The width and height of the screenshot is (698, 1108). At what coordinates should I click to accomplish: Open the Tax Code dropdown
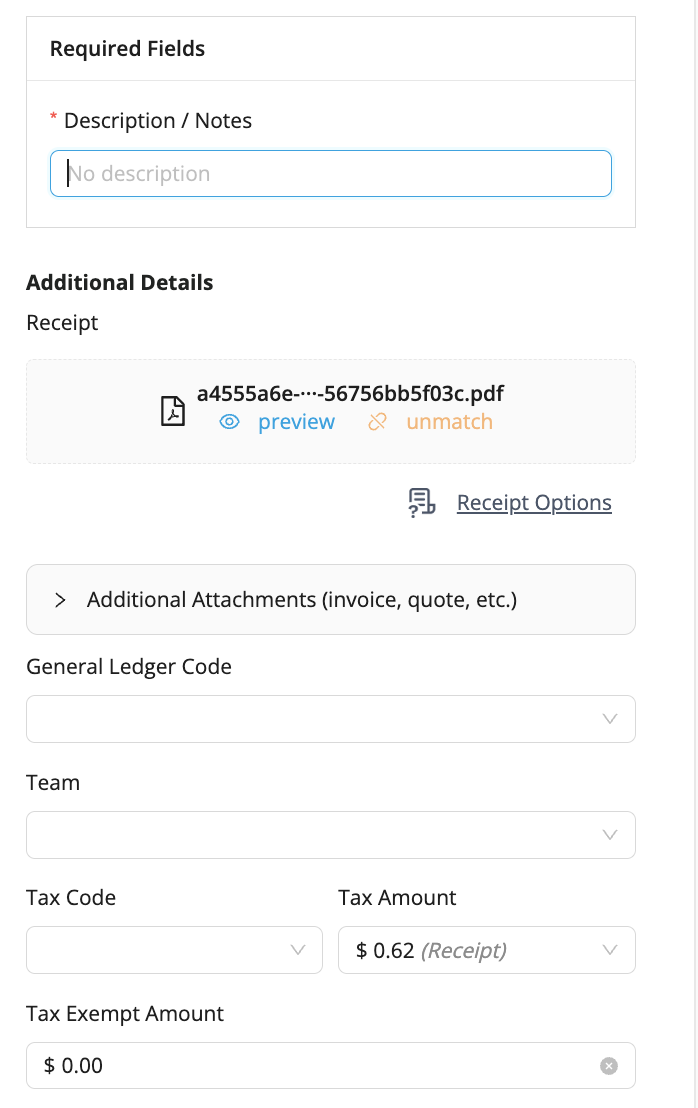160,950
